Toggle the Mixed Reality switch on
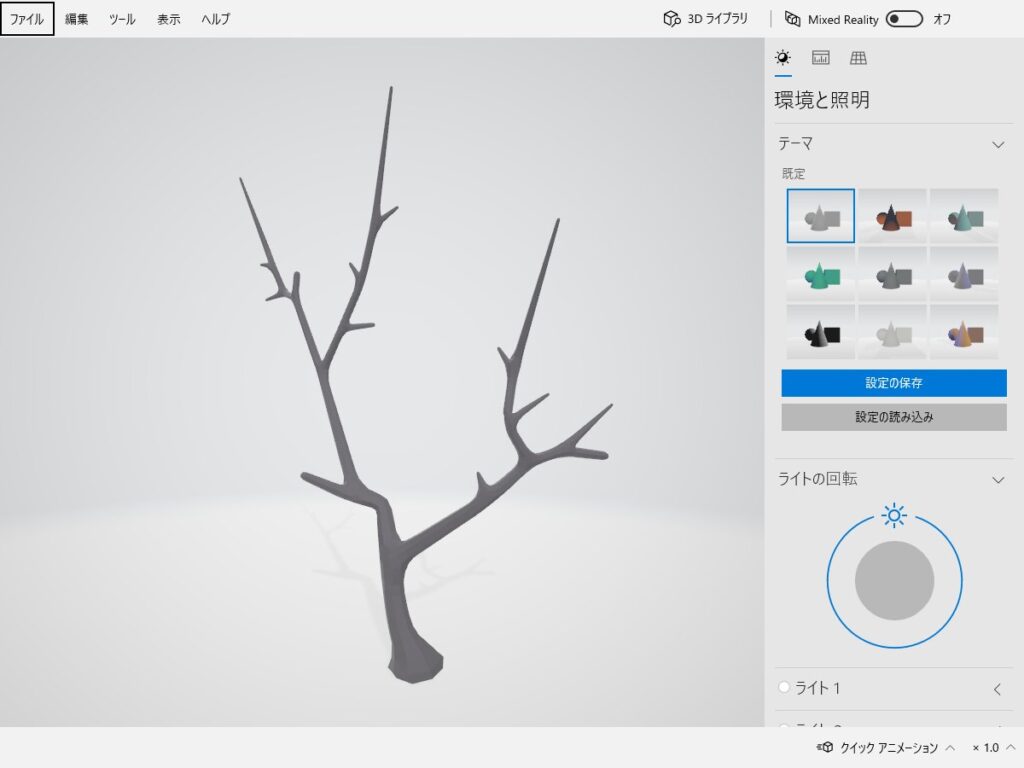 (x=904, y=19)
